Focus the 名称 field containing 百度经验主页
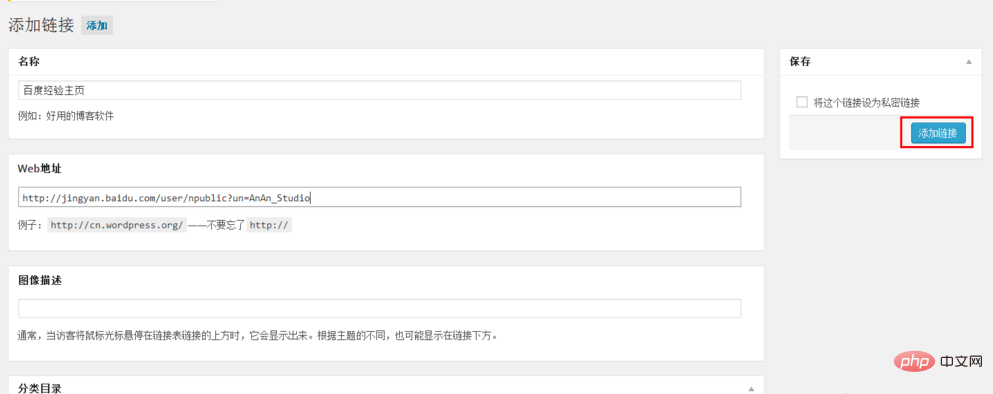Viewport: 993px width, 394px height. [379, 90]
